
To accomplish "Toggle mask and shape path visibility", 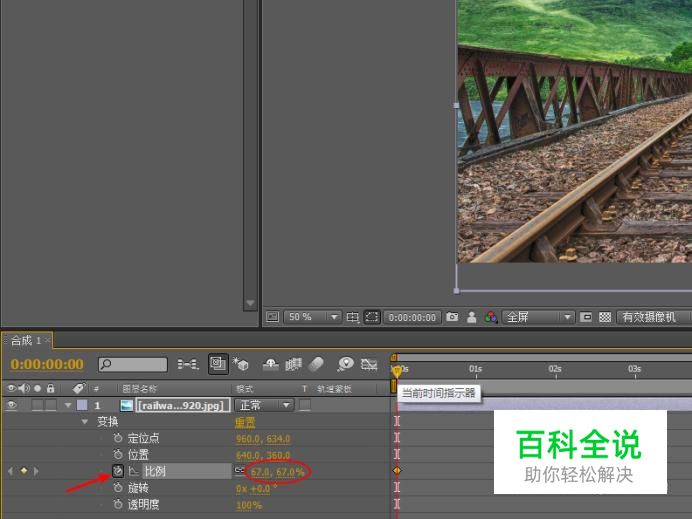I will click(x=372, y=317).
